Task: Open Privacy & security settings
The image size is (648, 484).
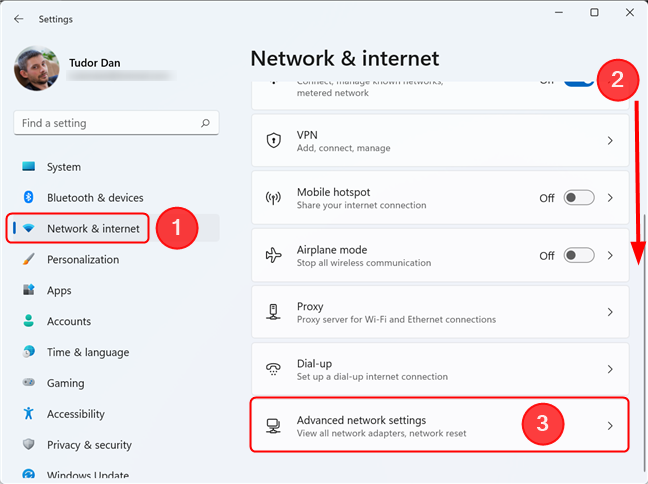Action: pos(116,444)
